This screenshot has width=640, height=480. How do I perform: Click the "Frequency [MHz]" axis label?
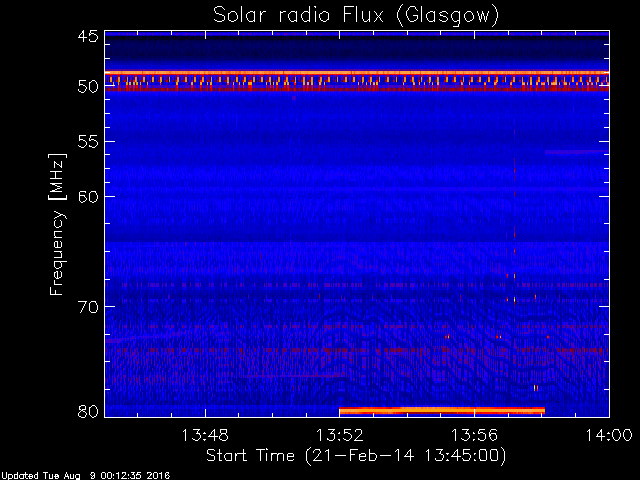pos(57,224)
